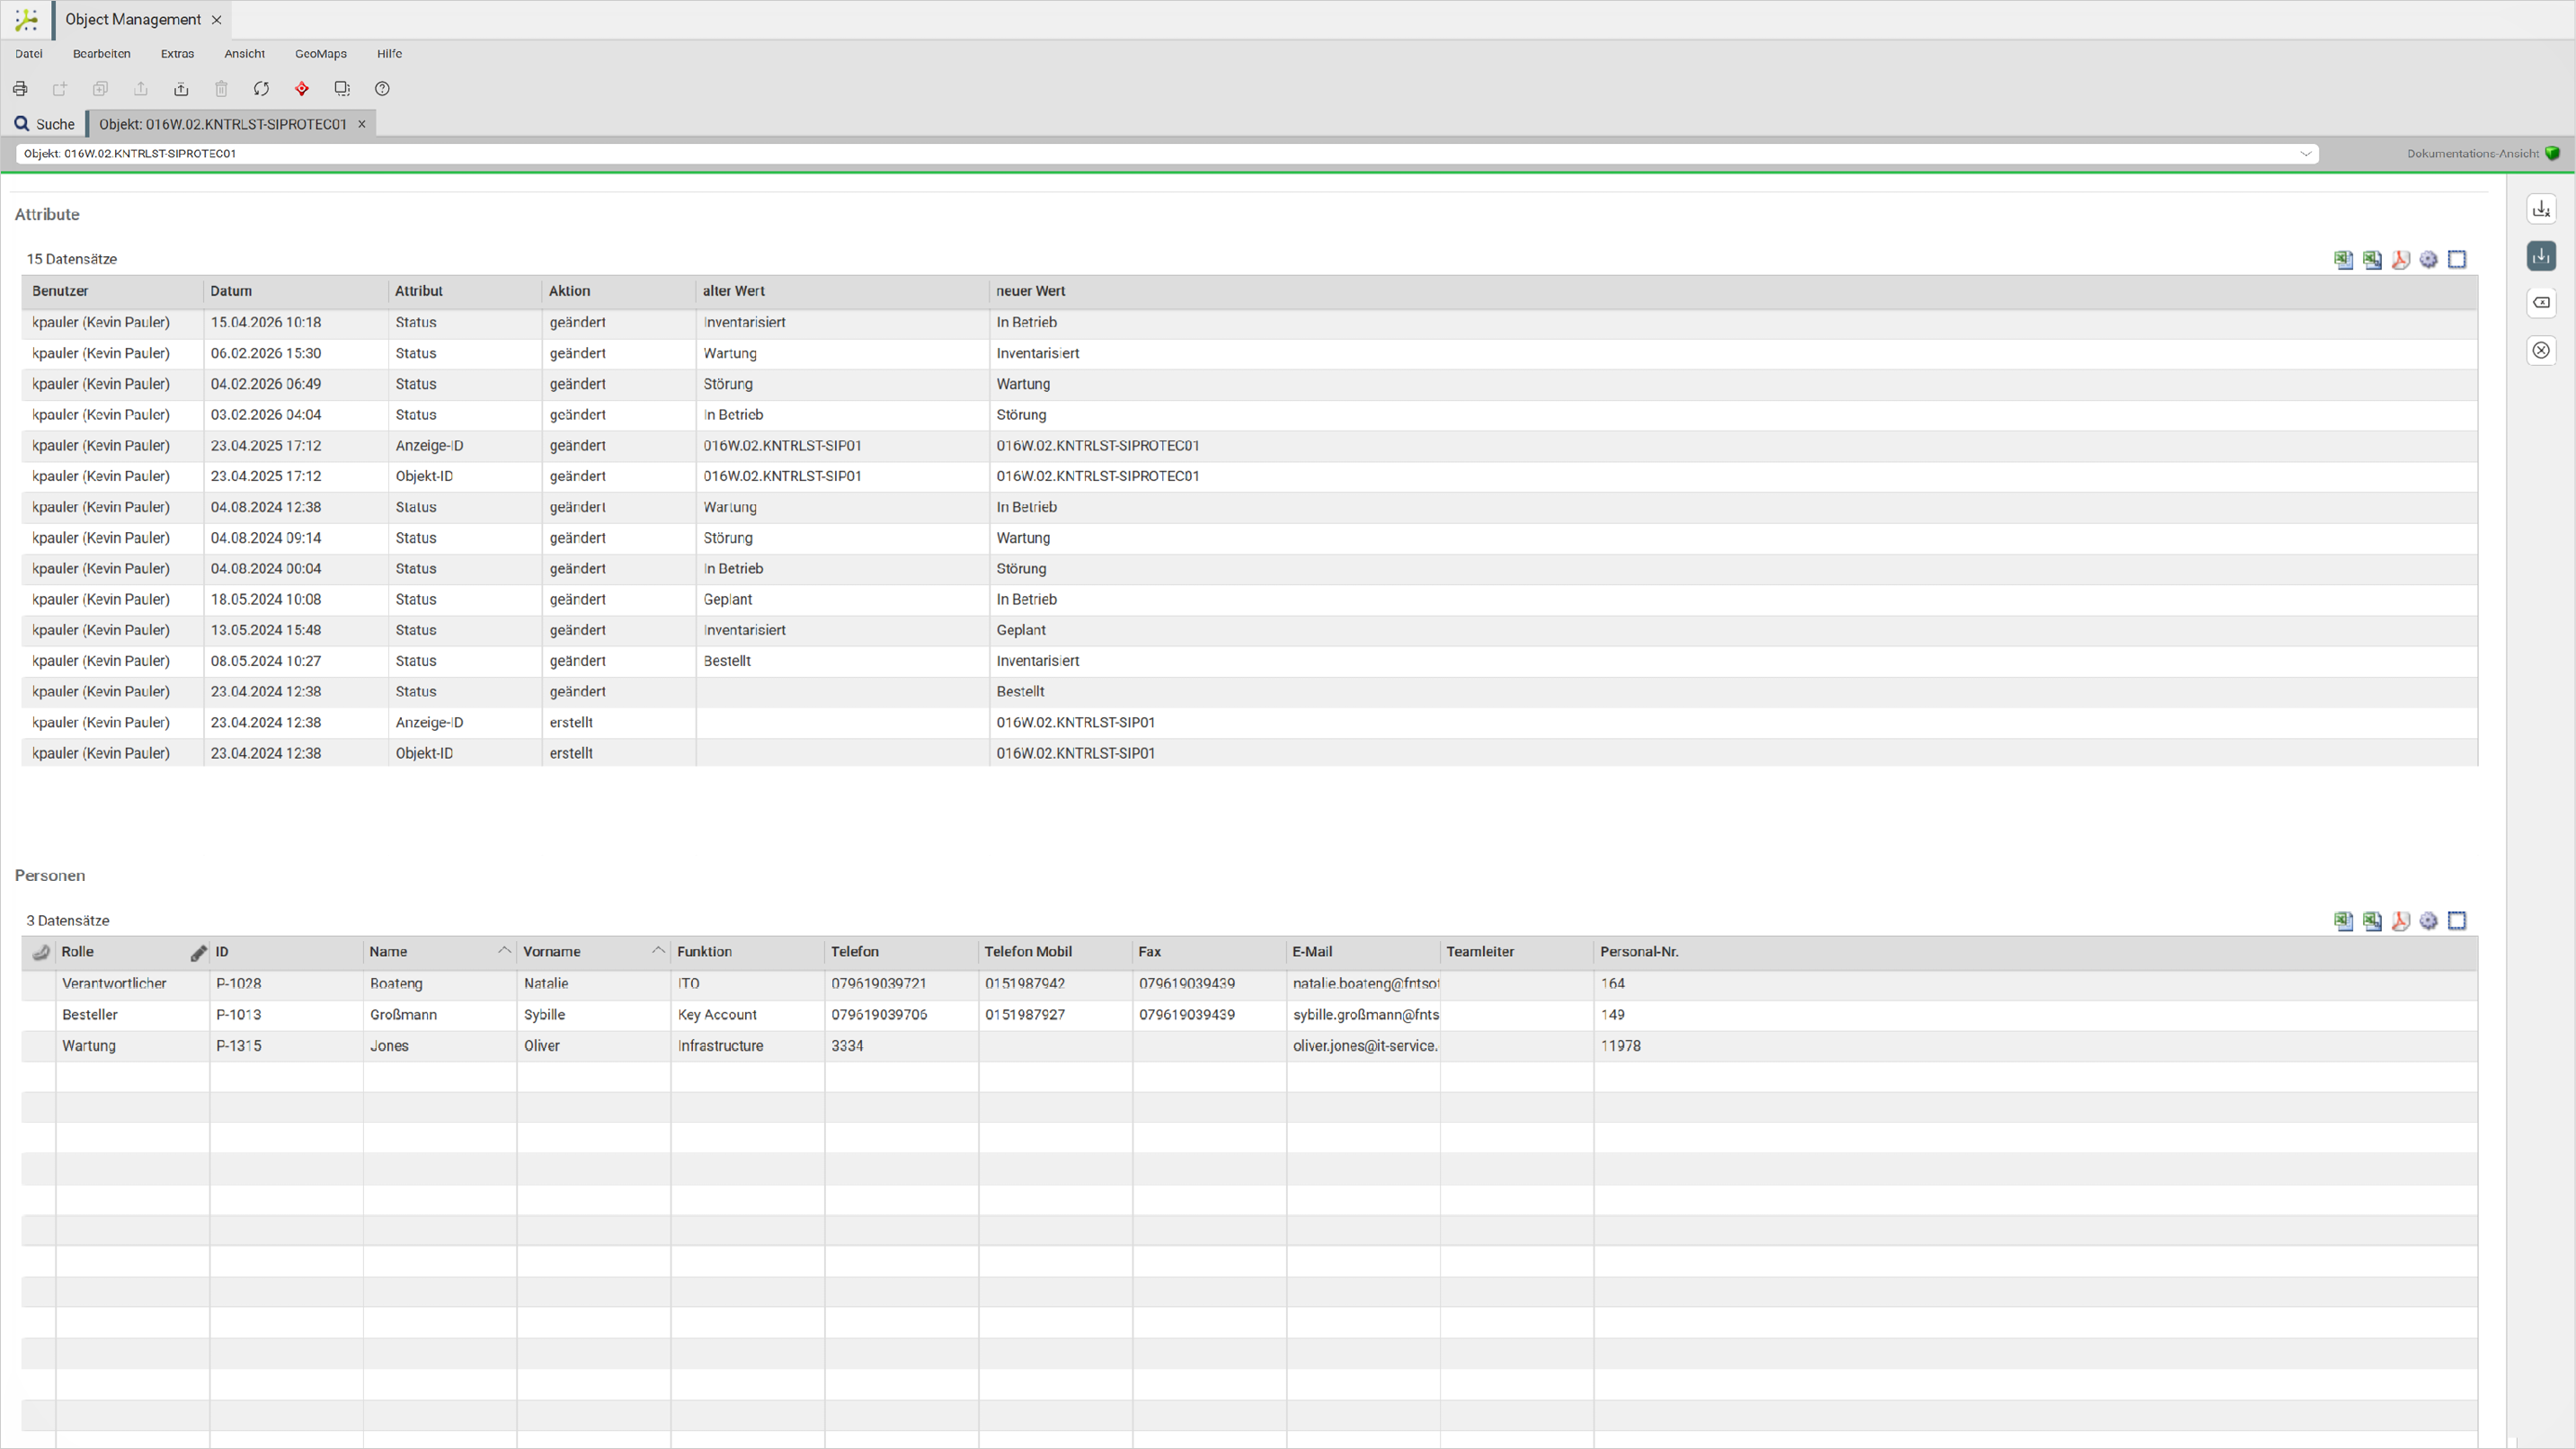Sort by the Aktion column header
This screenshot has height=1449, width=2576.
click(x=619, y=291)
